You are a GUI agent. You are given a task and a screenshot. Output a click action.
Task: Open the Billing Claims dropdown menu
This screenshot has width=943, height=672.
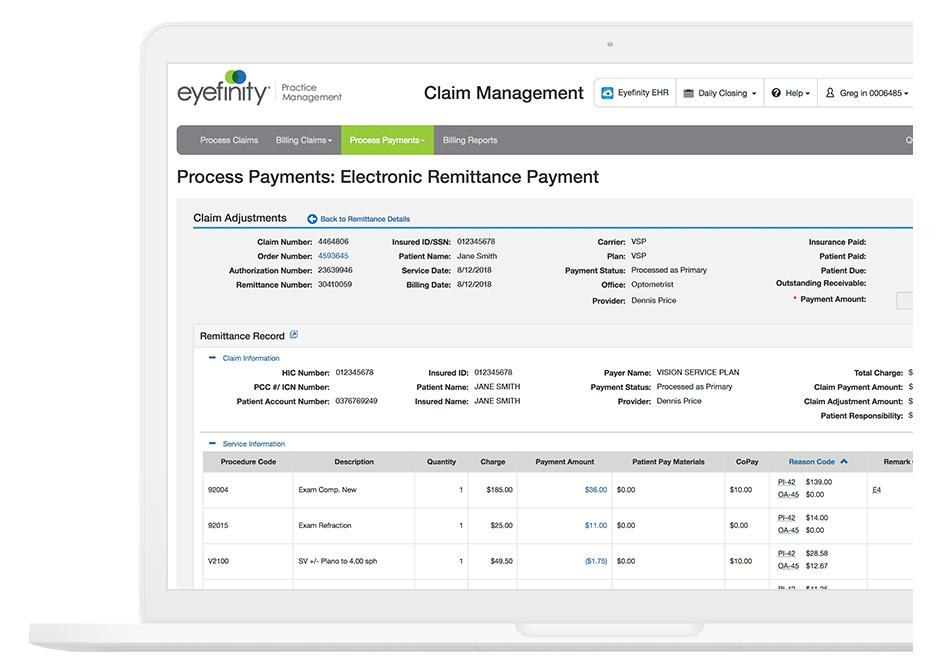(x=304, y=140)
